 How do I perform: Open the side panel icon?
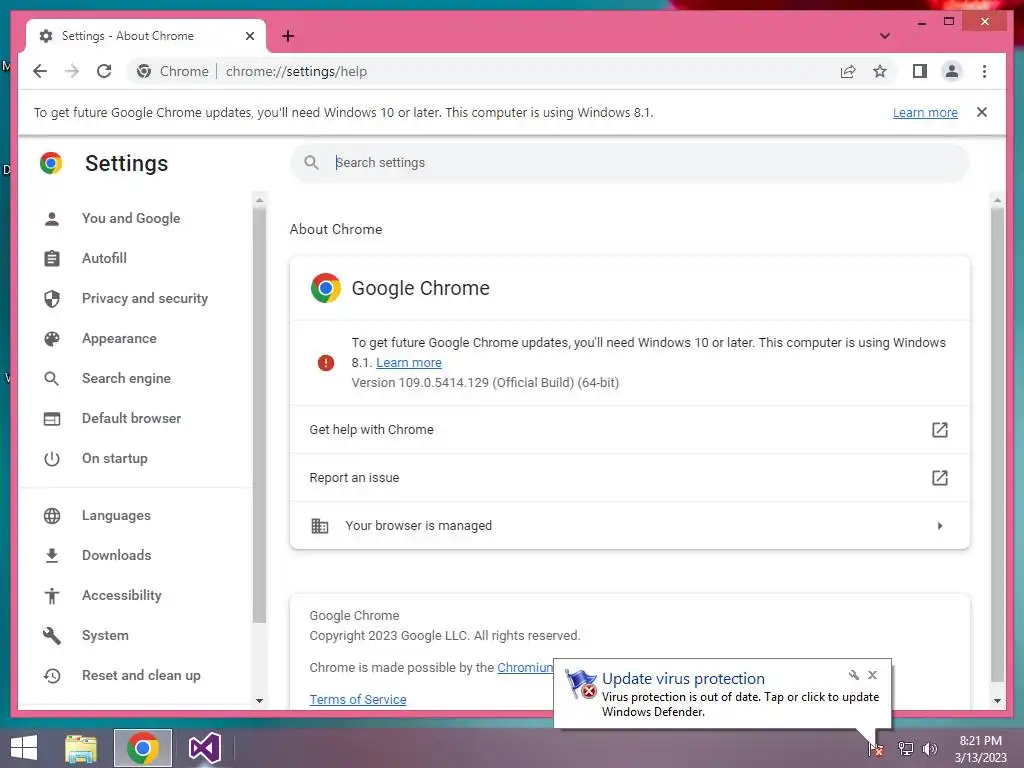(x=920, y=71)
